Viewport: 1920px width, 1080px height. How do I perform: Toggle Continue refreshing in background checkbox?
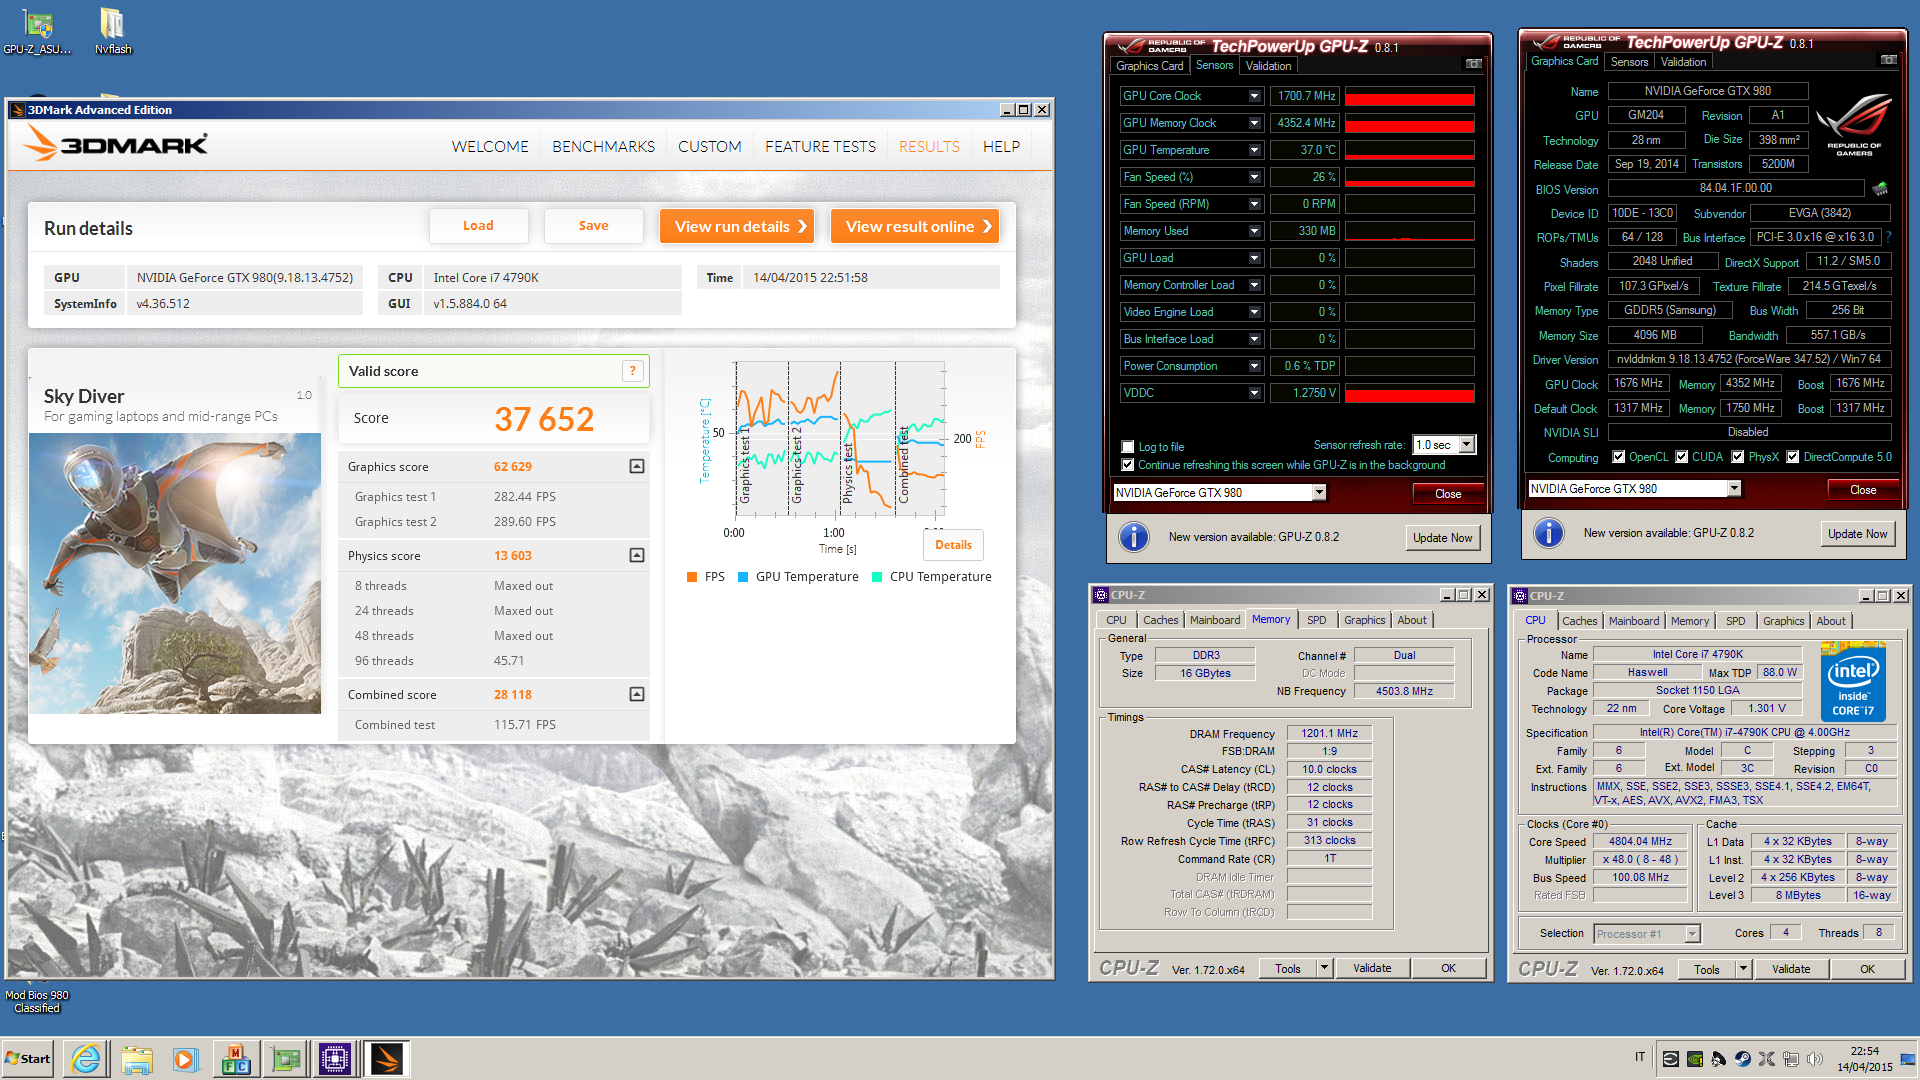click(1128, 465)
